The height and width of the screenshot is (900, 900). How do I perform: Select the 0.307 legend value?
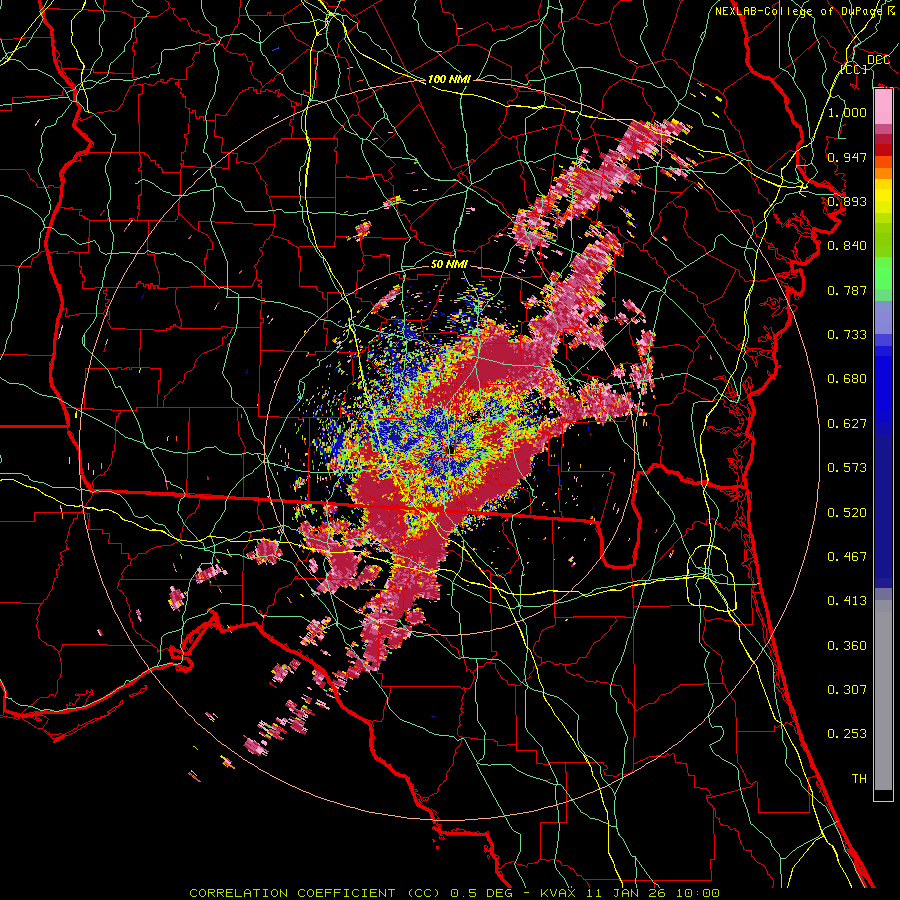[847, 690]
